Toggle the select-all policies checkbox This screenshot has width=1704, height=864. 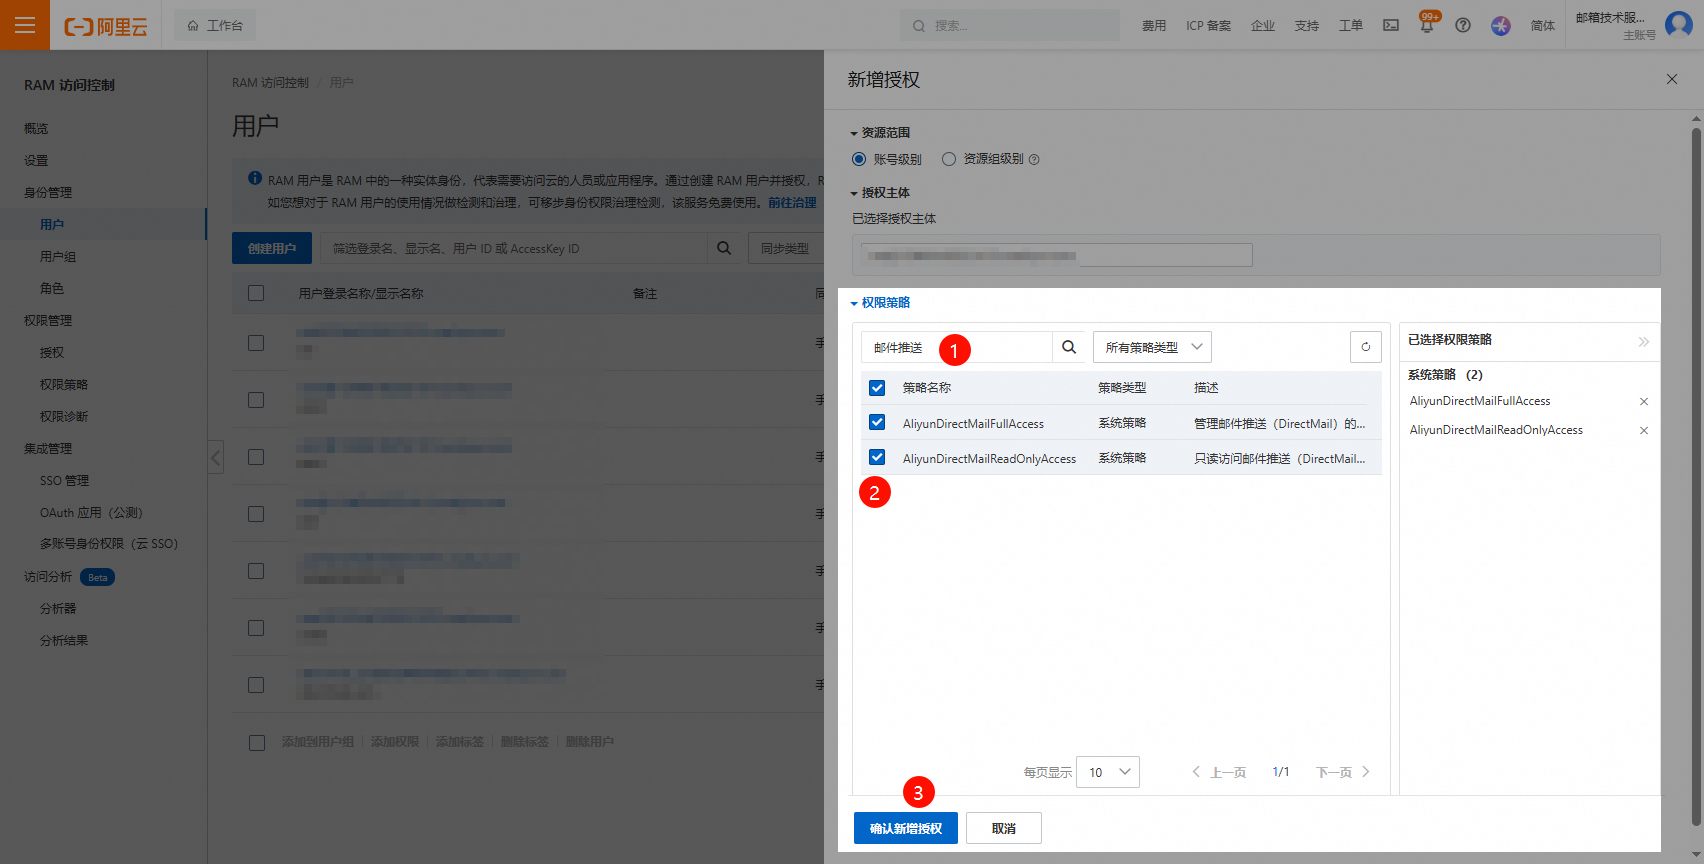pos(877,388)
